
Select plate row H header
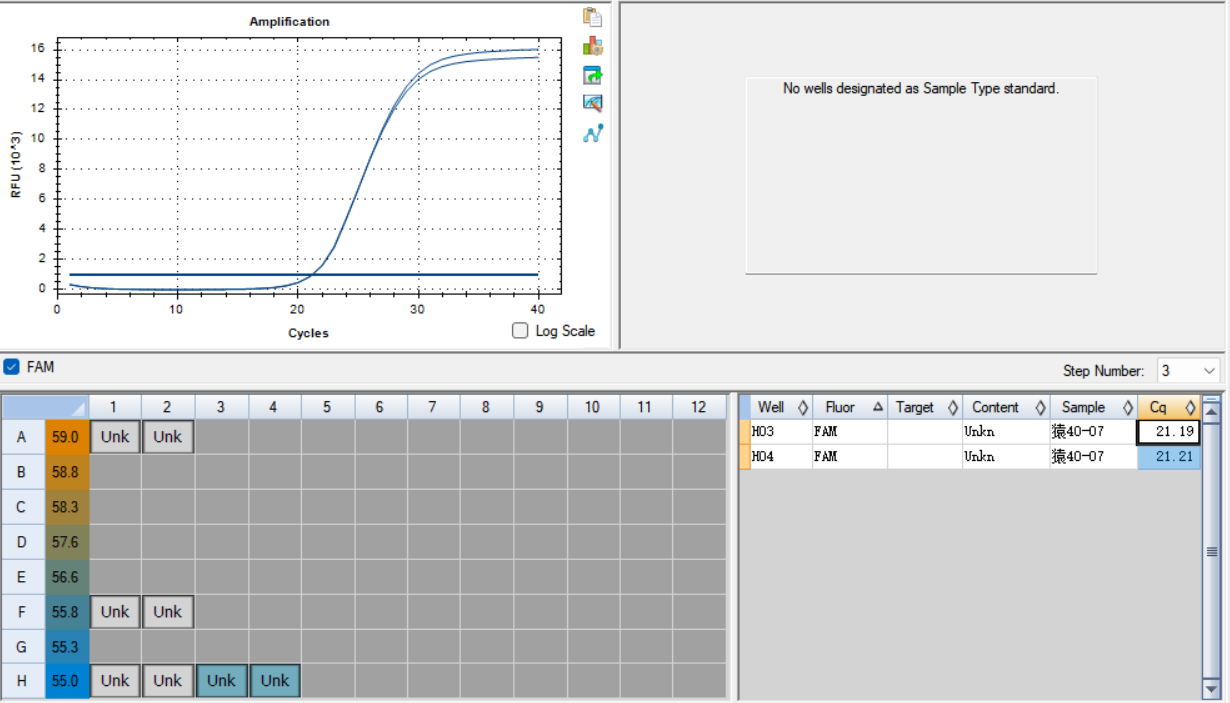(x=22, y=681)
